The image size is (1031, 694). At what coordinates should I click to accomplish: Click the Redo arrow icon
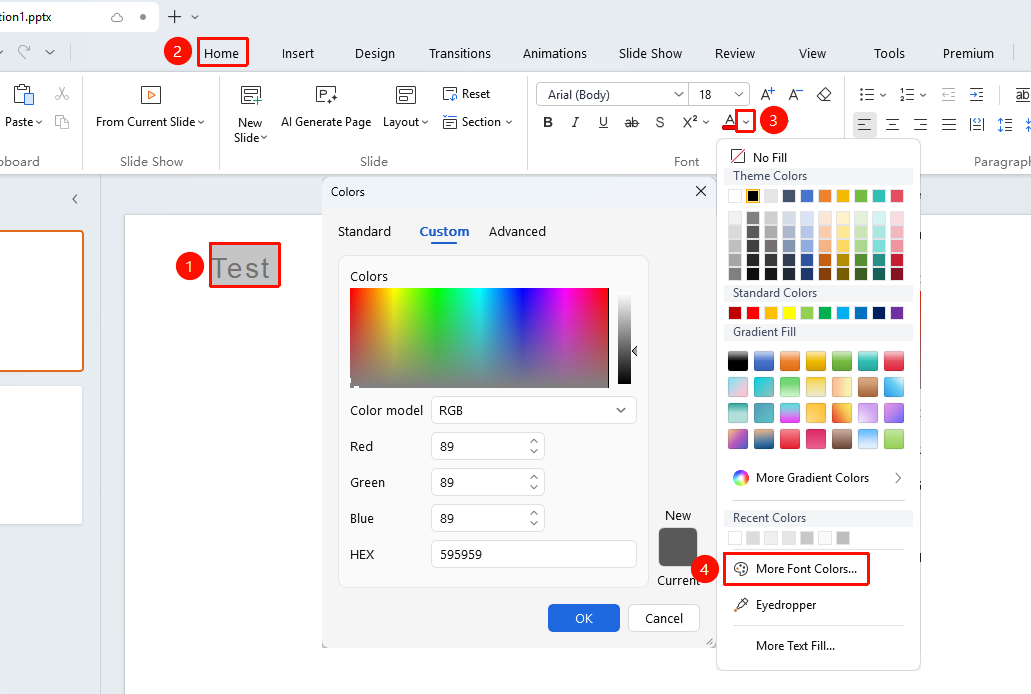tap(24, 52)
